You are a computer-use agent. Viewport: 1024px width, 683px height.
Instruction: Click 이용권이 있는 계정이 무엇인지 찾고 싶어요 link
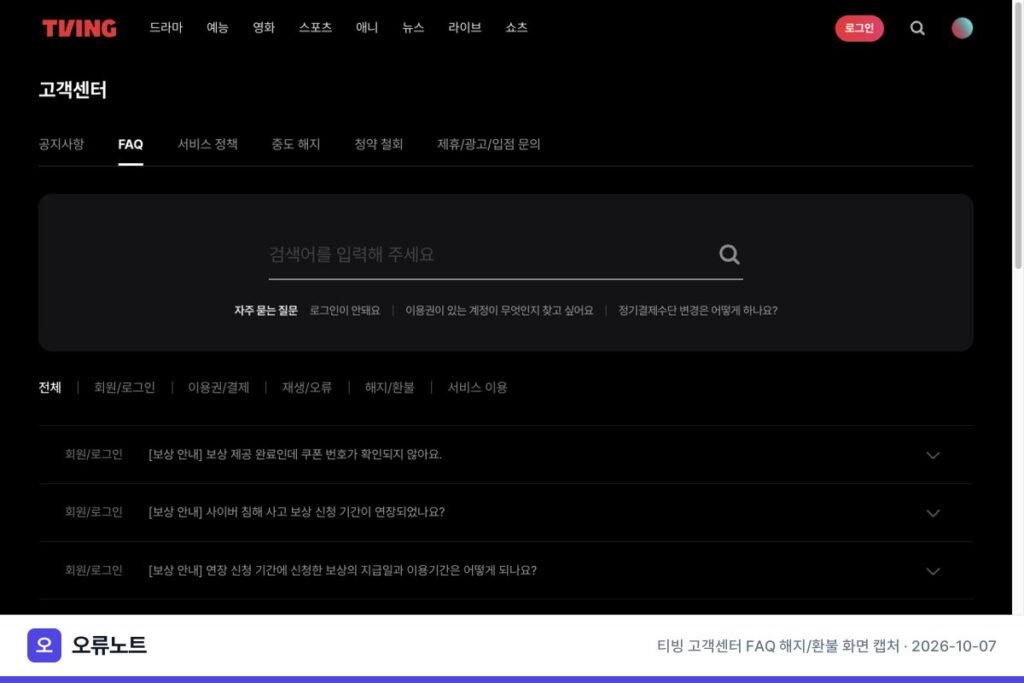pyautogui.click(x=500, y=310)
